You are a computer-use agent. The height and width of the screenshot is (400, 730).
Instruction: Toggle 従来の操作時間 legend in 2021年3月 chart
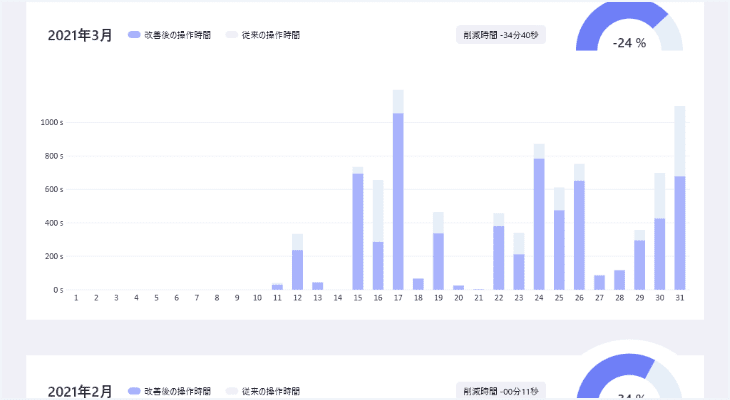point(263,35)
